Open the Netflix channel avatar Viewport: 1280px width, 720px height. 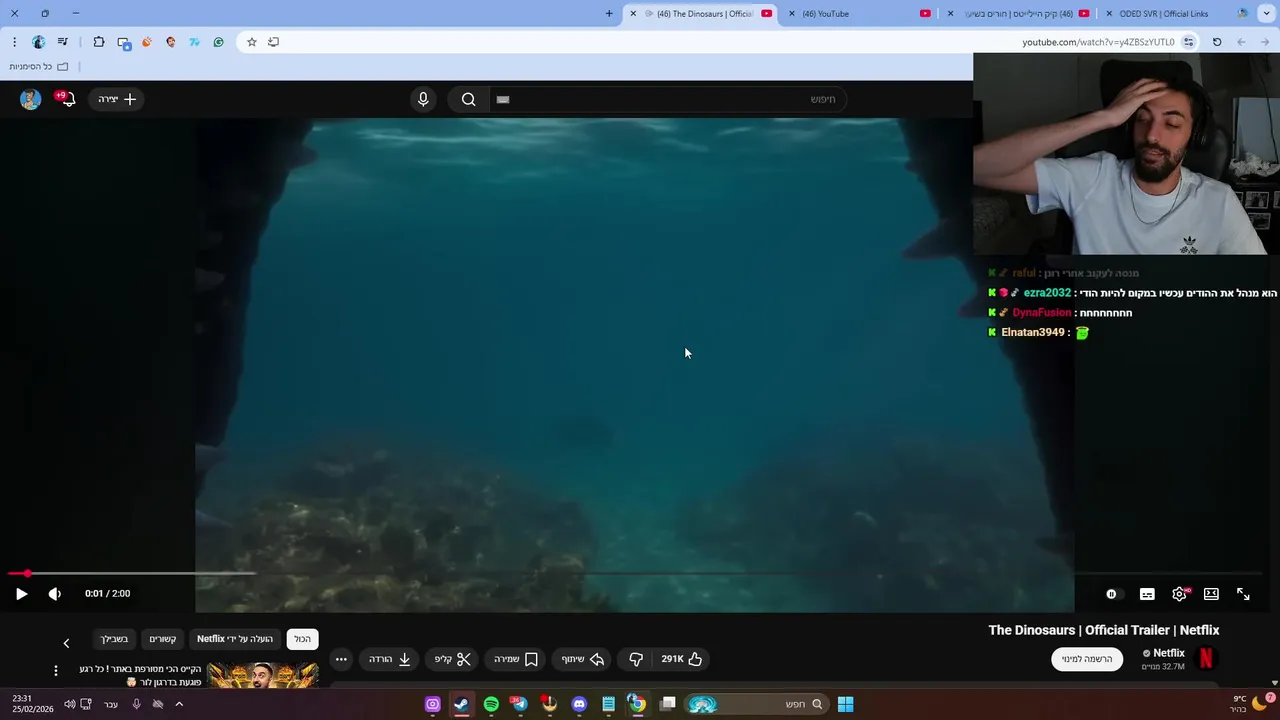(x=1206, y=659)
